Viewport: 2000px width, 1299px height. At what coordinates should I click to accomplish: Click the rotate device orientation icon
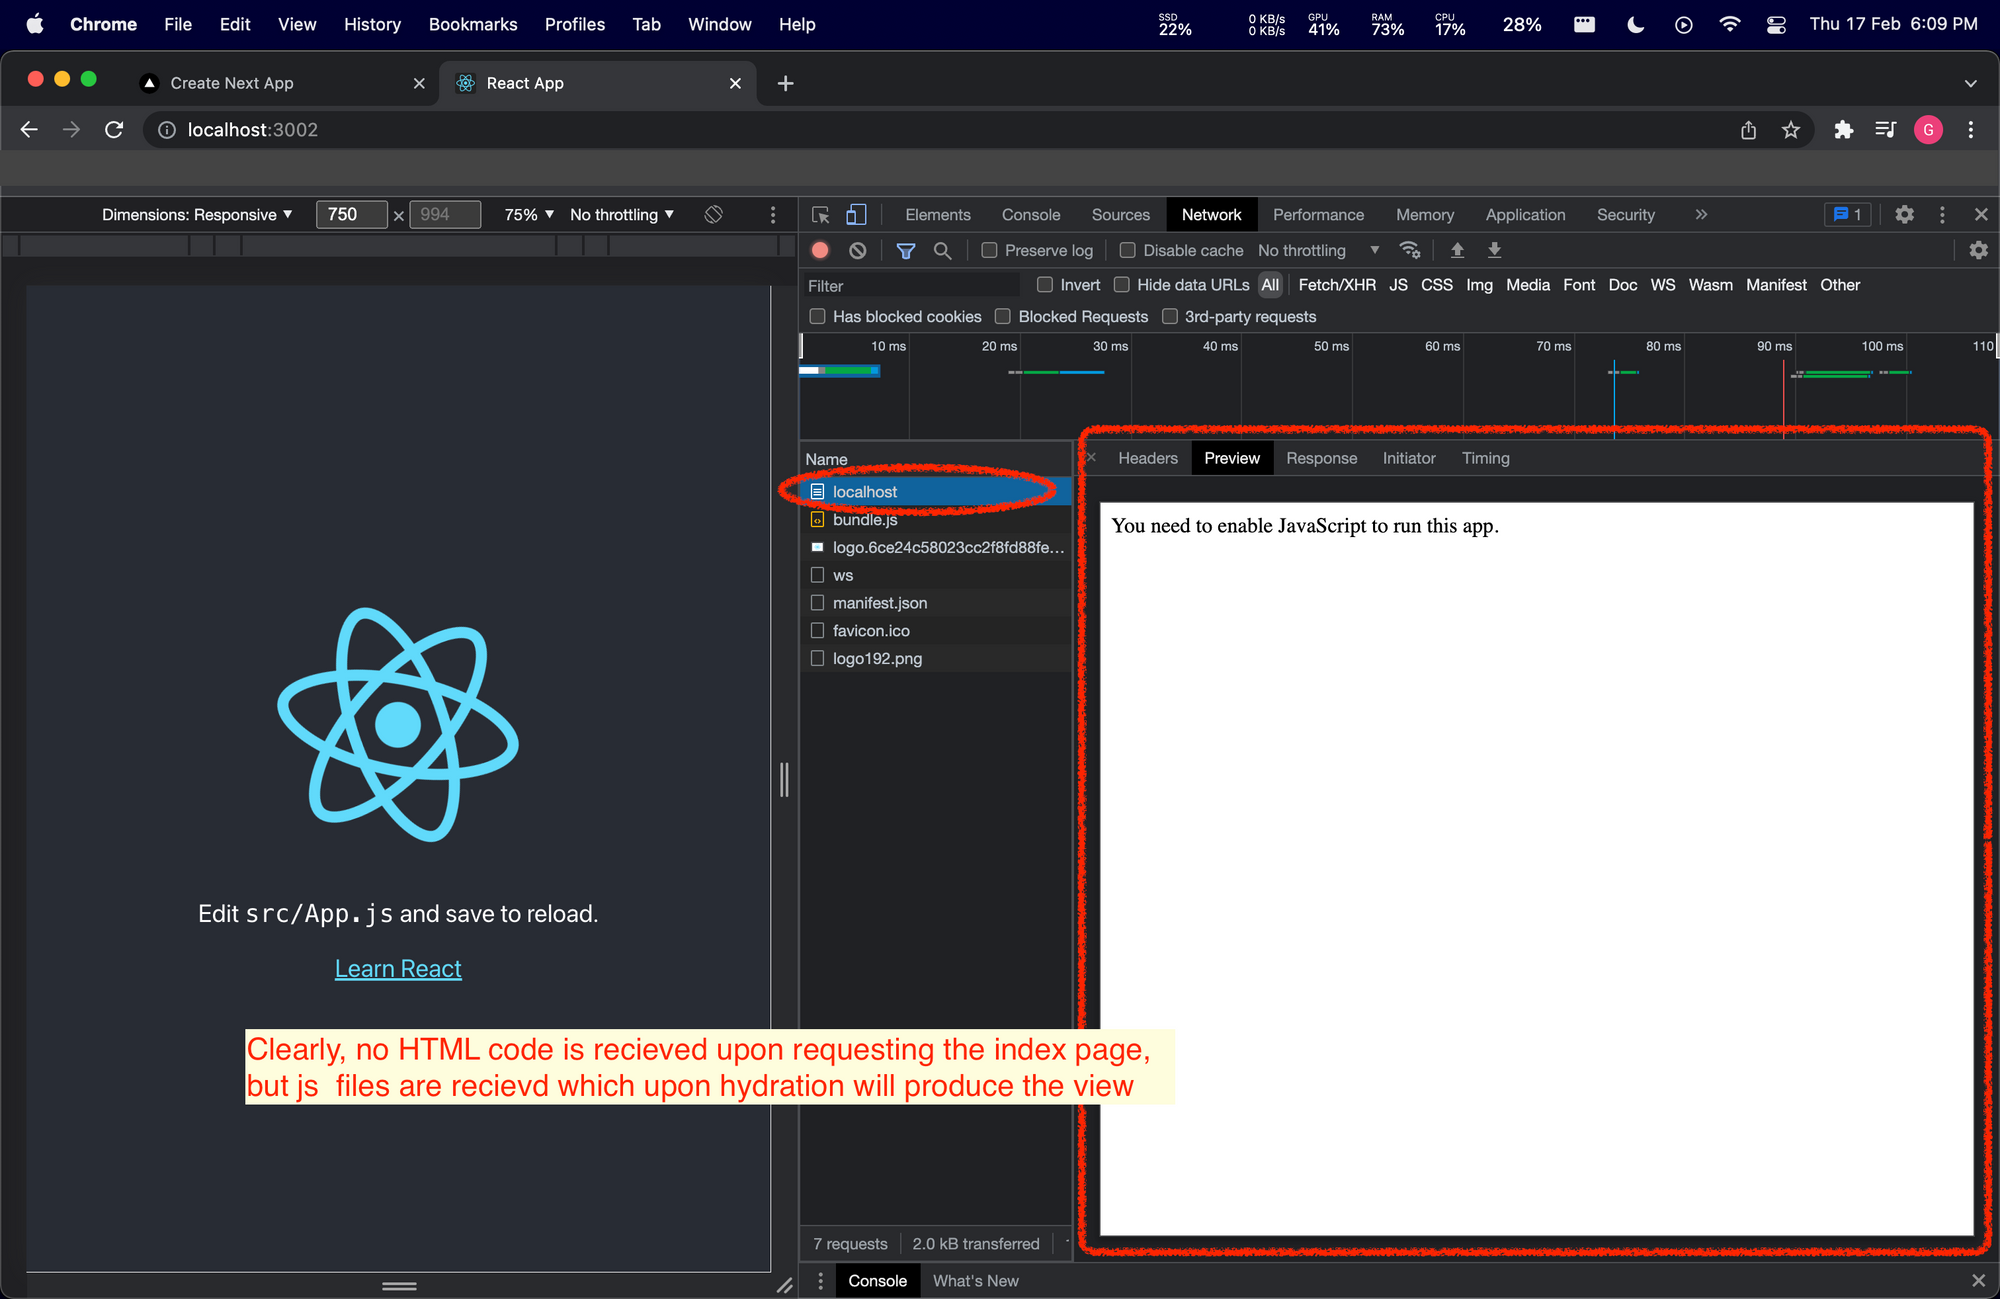pyautogui.click(x=713, y=215)
